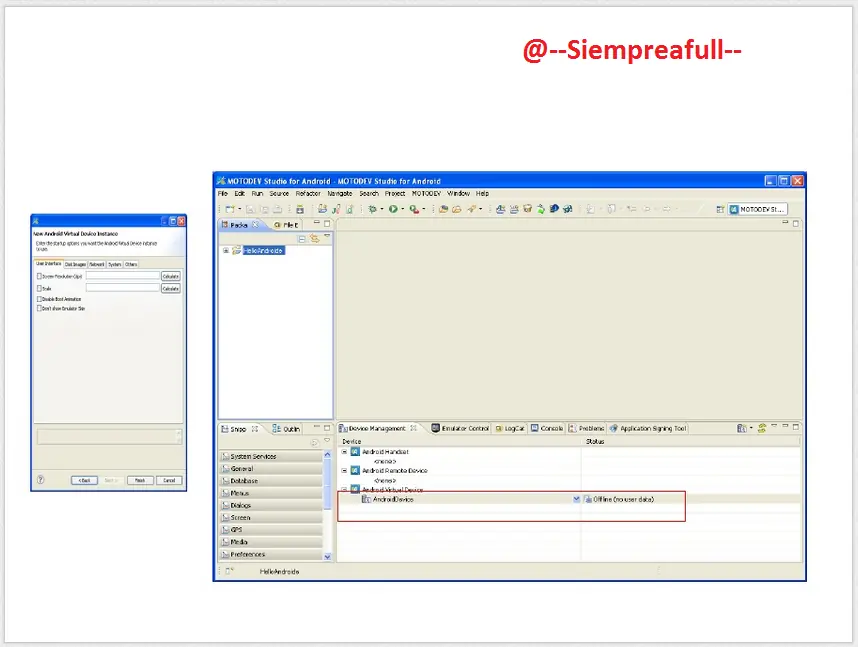Viewport: 858px width, 647px height.
Task: Enable Disable Boot Animation checkbox
Action: 39,299
